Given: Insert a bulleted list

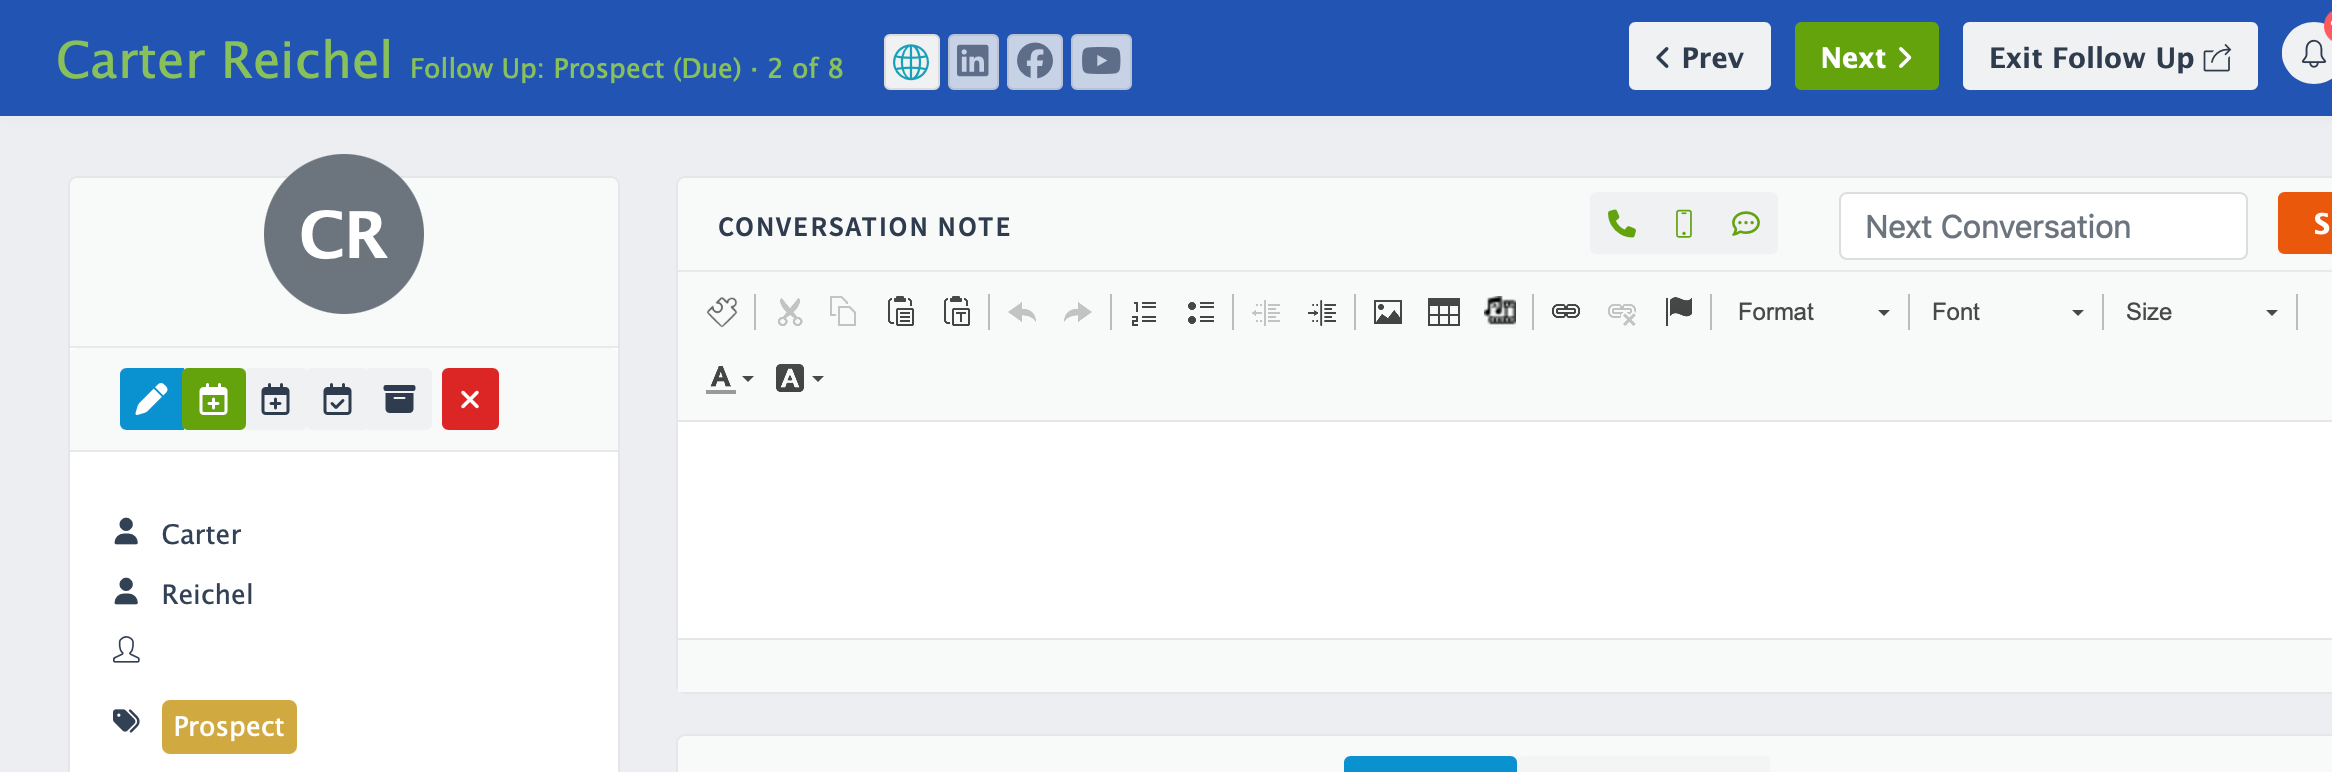Looking at the screenshot, I should point(1200,313).
